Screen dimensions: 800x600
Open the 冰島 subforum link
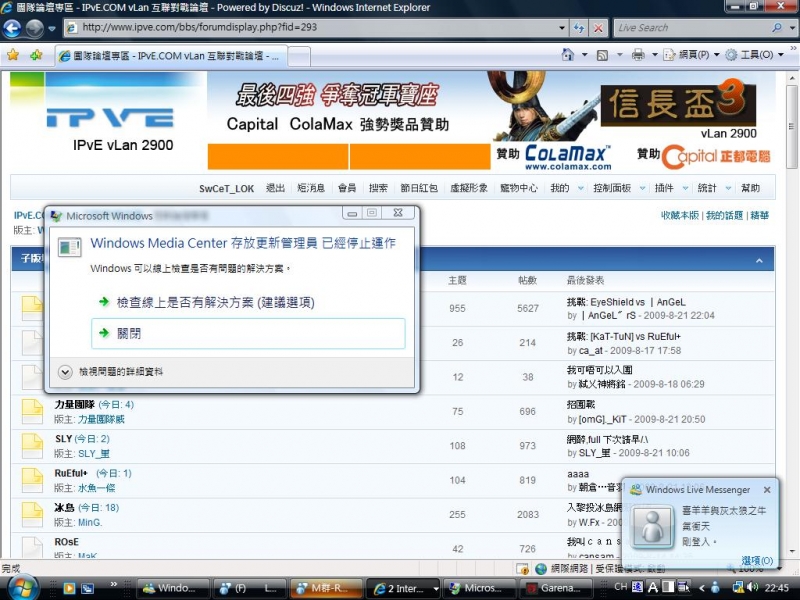pyautogui.click(x=64, y=508)
